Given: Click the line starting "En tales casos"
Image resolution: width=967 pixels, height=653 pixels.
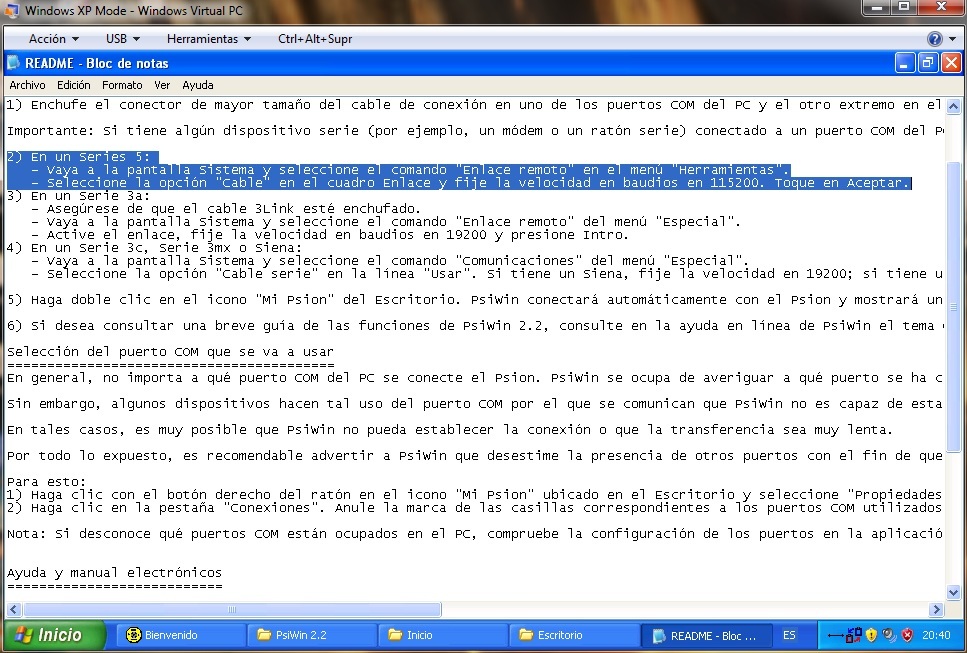Looking at the screenshot, I should coord(450,430).
